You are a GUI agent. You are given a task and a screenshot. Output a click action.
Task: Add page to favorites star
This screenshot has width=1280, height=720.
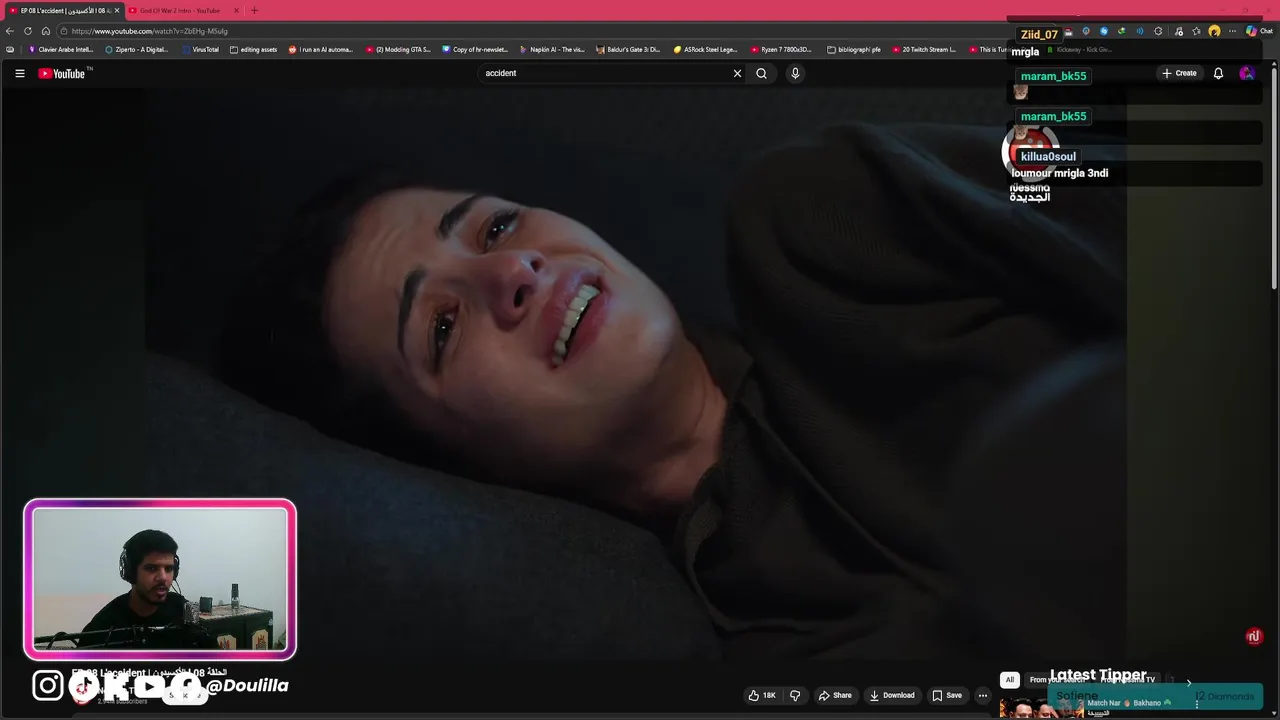(1196, 31)
